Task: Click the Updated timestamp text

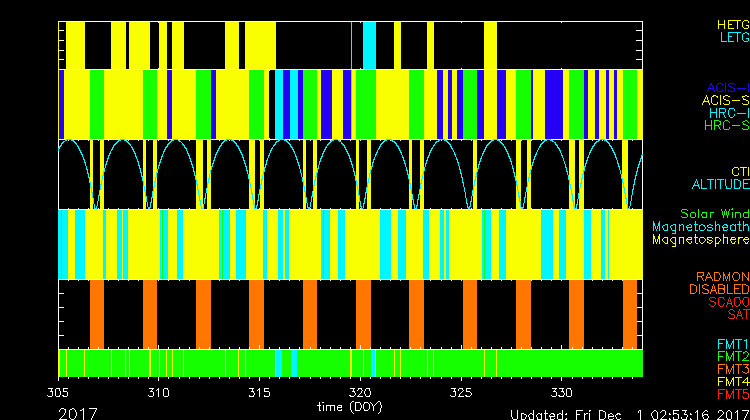Action: click(x=629, y=413)
